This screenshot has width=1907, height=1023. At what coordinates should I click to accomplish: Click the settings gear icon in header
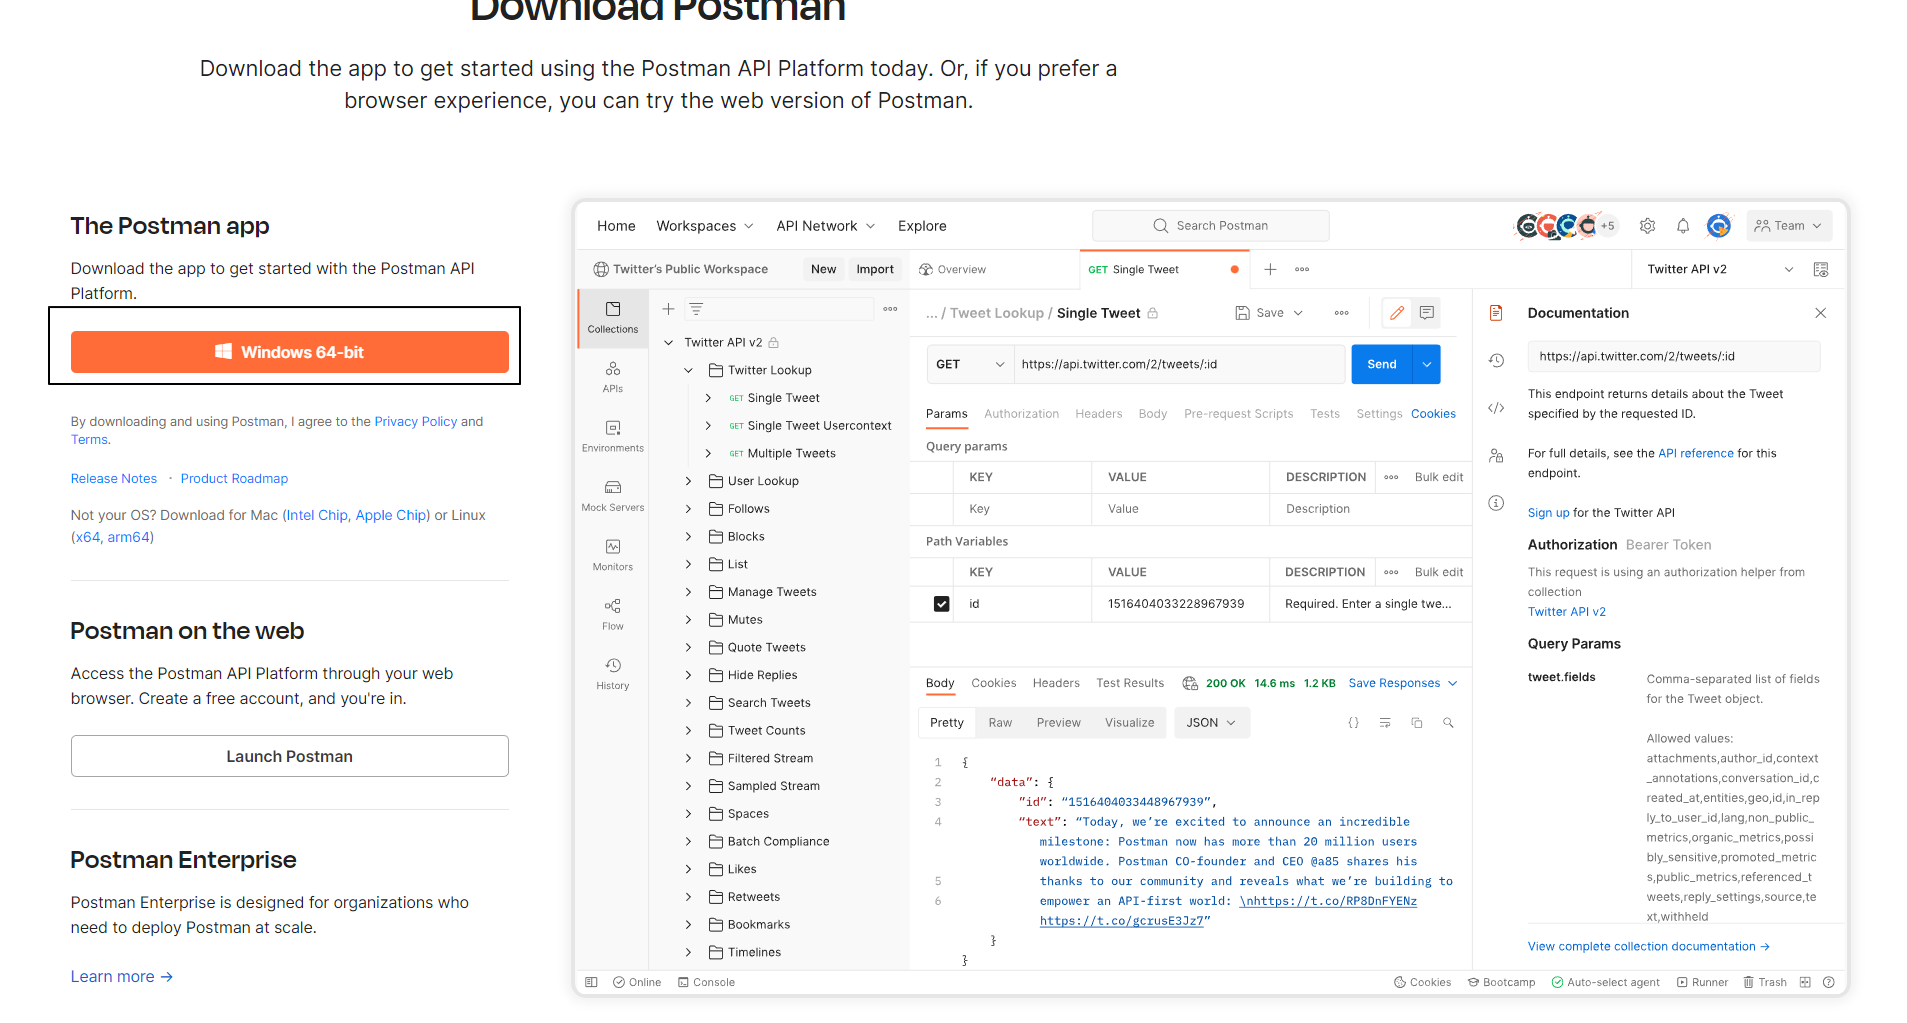[x=1647, y=226]
